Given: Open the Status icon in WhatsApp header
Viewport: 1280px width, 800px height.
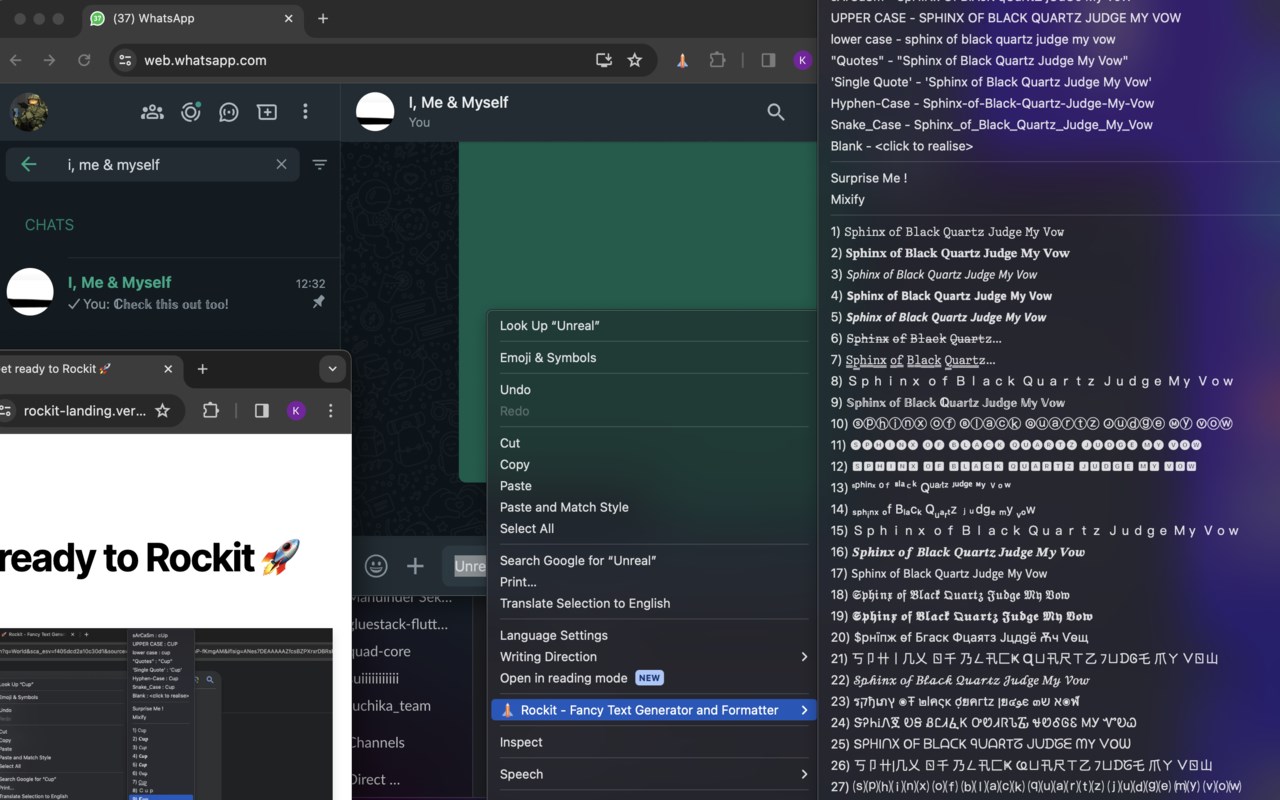Looking at the screenshot, I should pyautogui.click(x=191, y=112).
